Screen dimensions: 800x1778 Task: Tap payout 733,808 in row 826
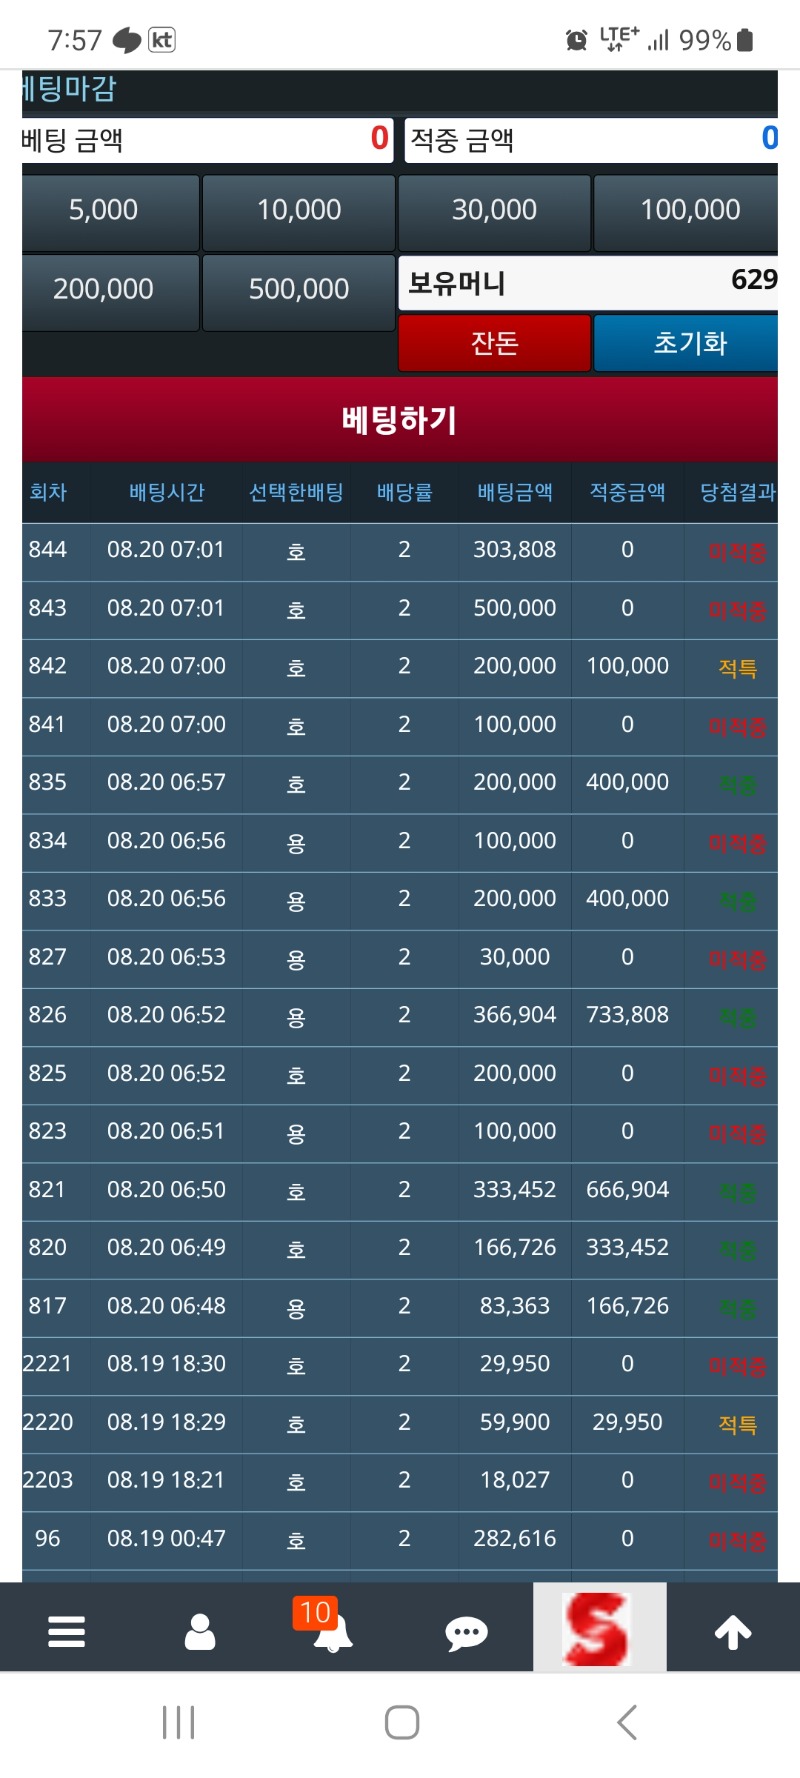tap(627, 1015)
